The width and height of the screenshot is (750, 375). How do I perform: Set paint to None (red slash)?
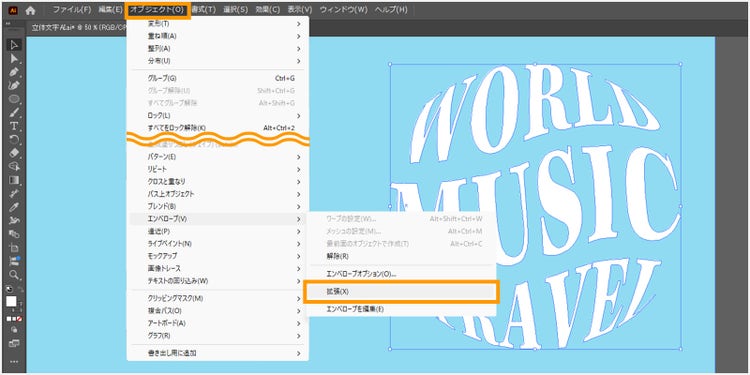click(20, 319)
